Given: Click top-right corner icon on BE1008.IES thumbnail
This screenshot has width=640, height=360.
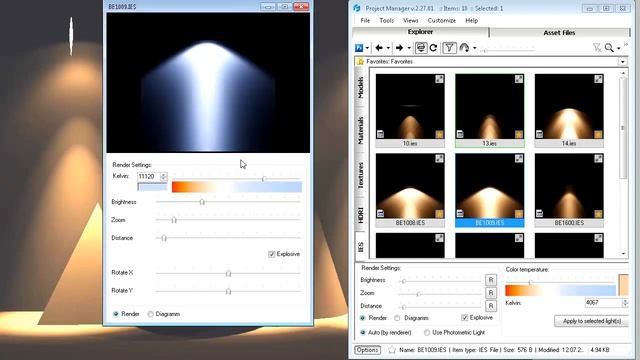Looking at the screenshot, I should click(x=439, y=159).
